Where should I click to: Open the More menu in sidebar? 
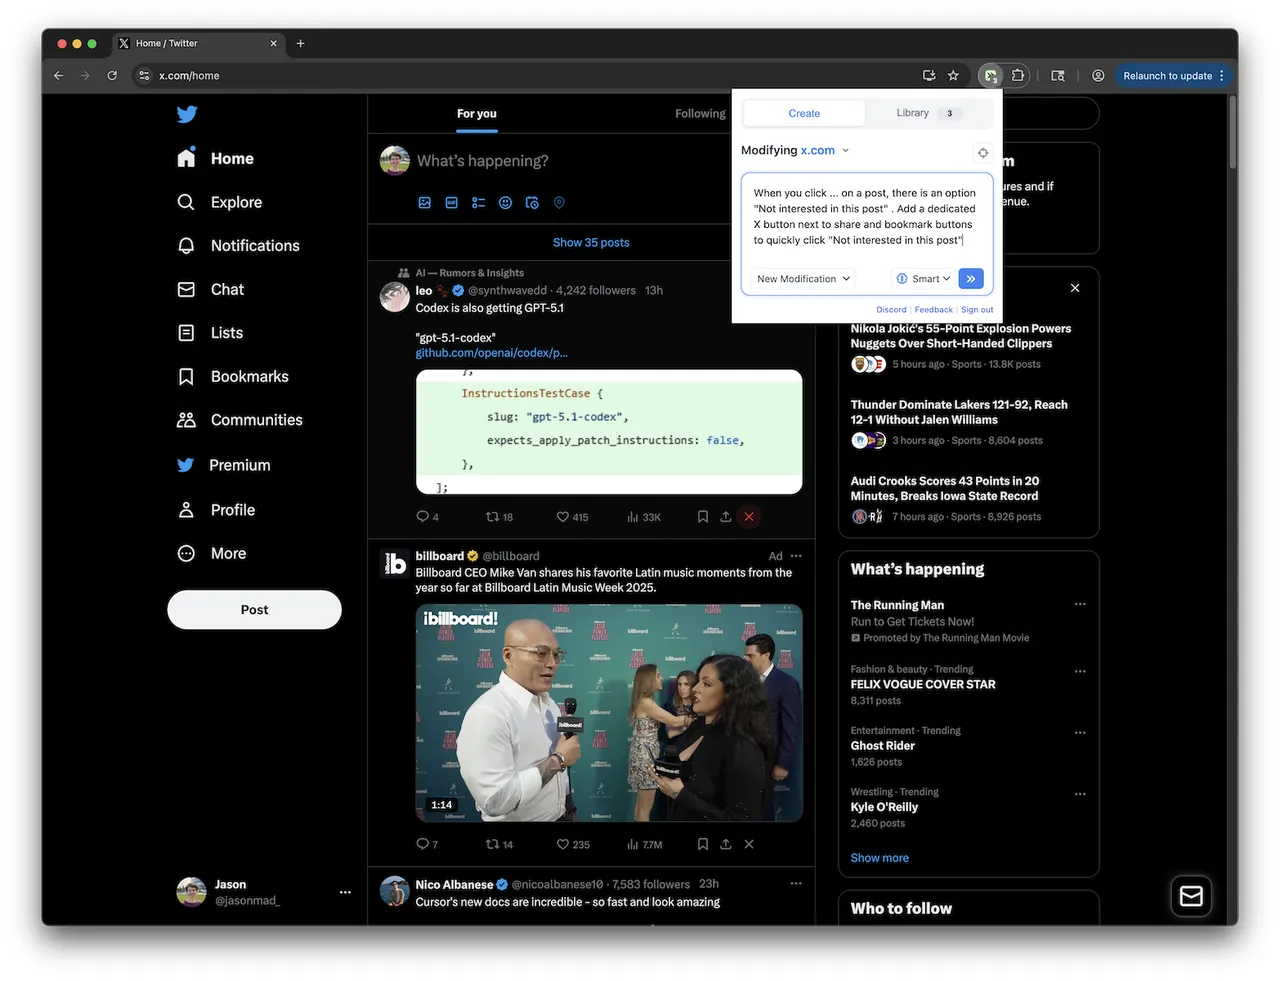click(212, 553)
